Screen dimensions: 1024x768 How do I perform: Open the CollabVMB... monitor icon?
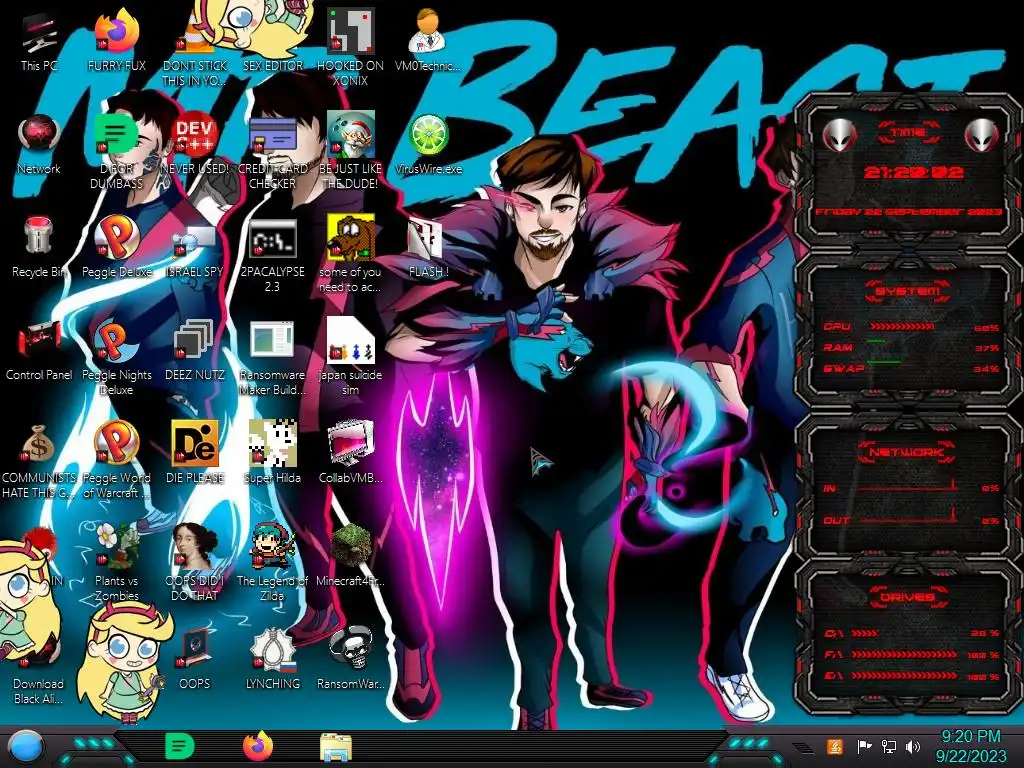[350, 453]
